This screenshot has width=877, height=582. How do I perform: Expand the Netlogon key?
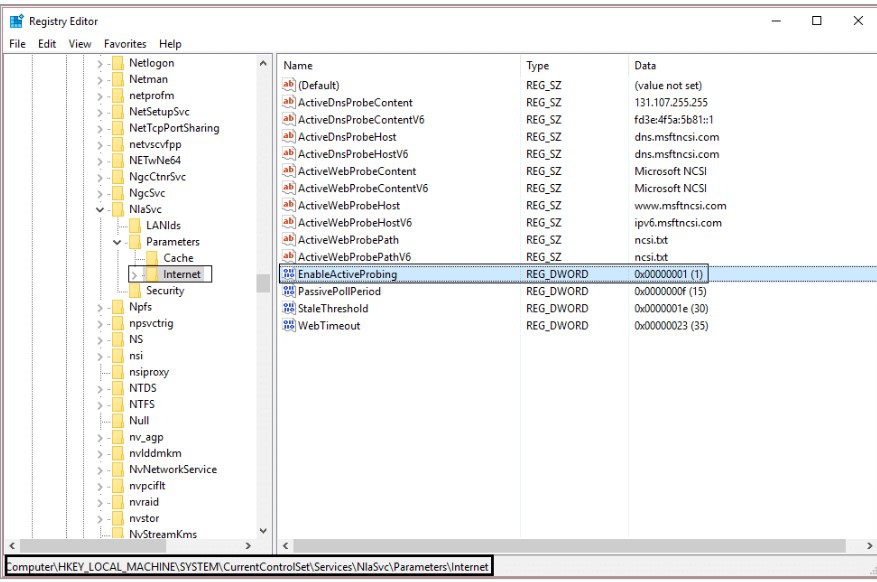100,64
